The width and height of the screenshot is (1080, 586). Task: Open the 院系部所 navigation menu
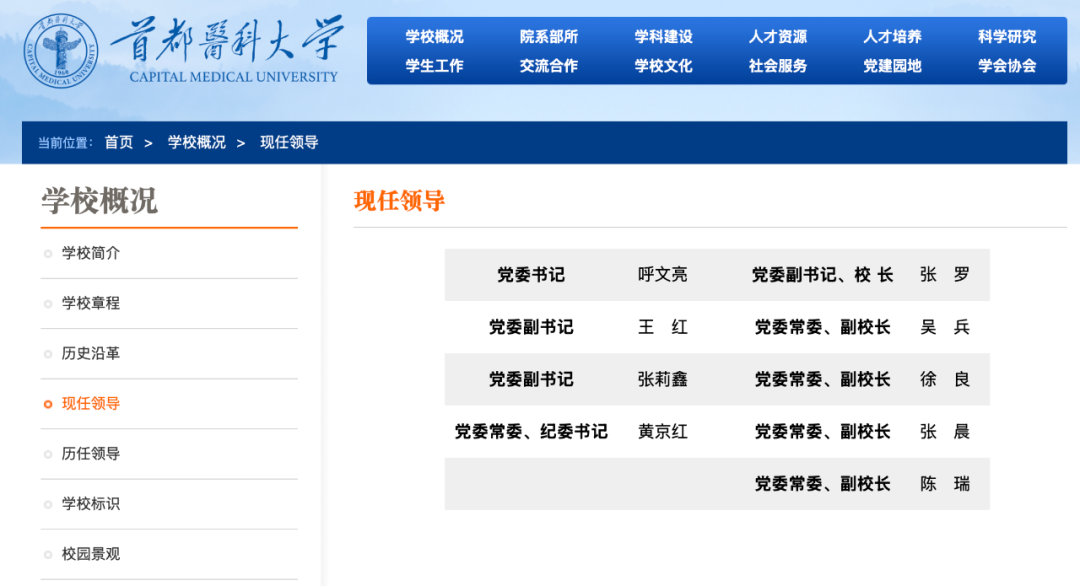548,36
